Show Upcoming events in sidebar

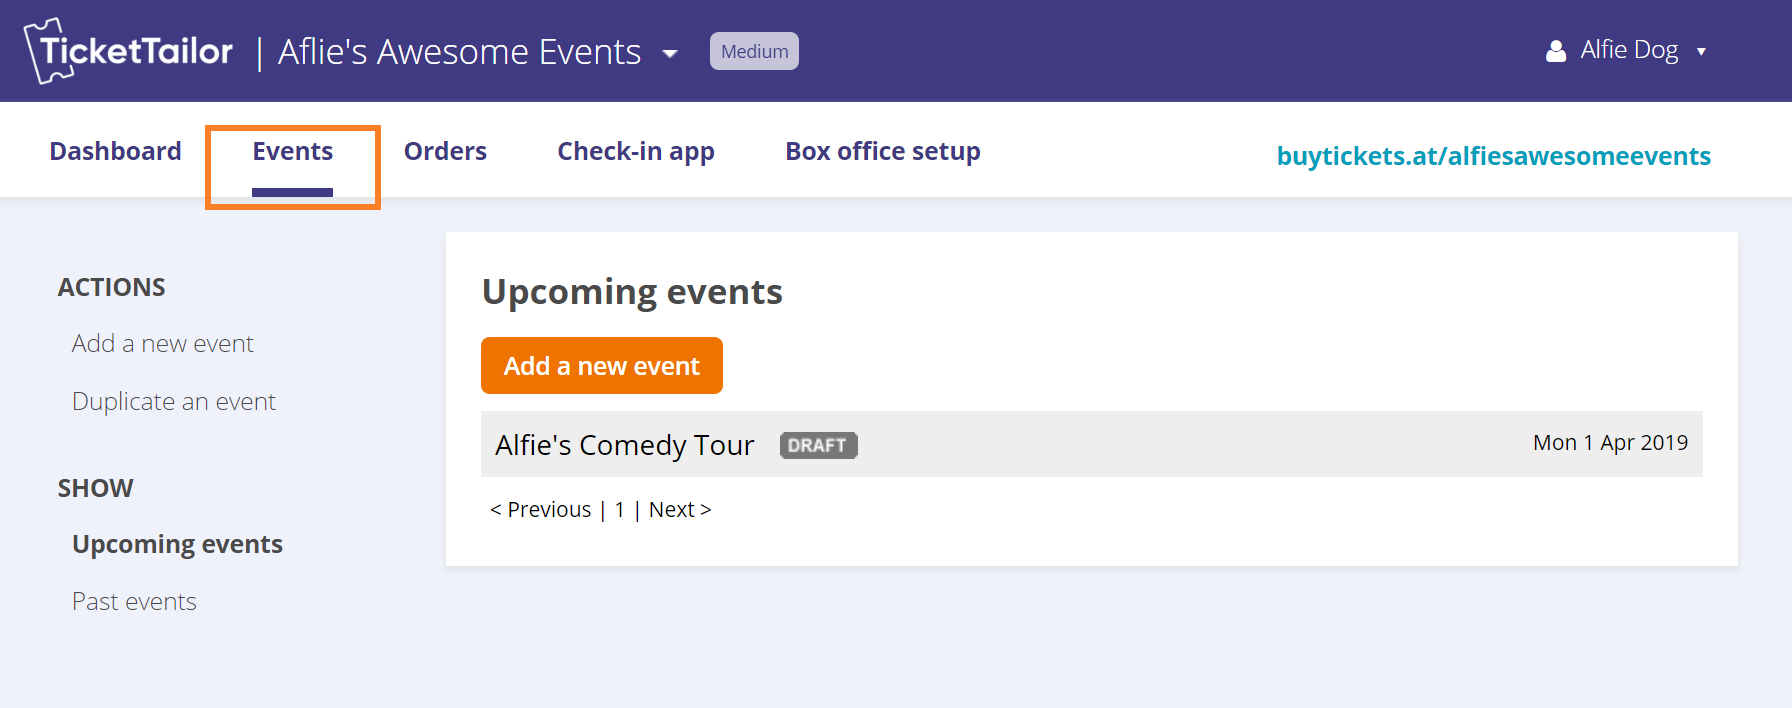pos(177,544)
